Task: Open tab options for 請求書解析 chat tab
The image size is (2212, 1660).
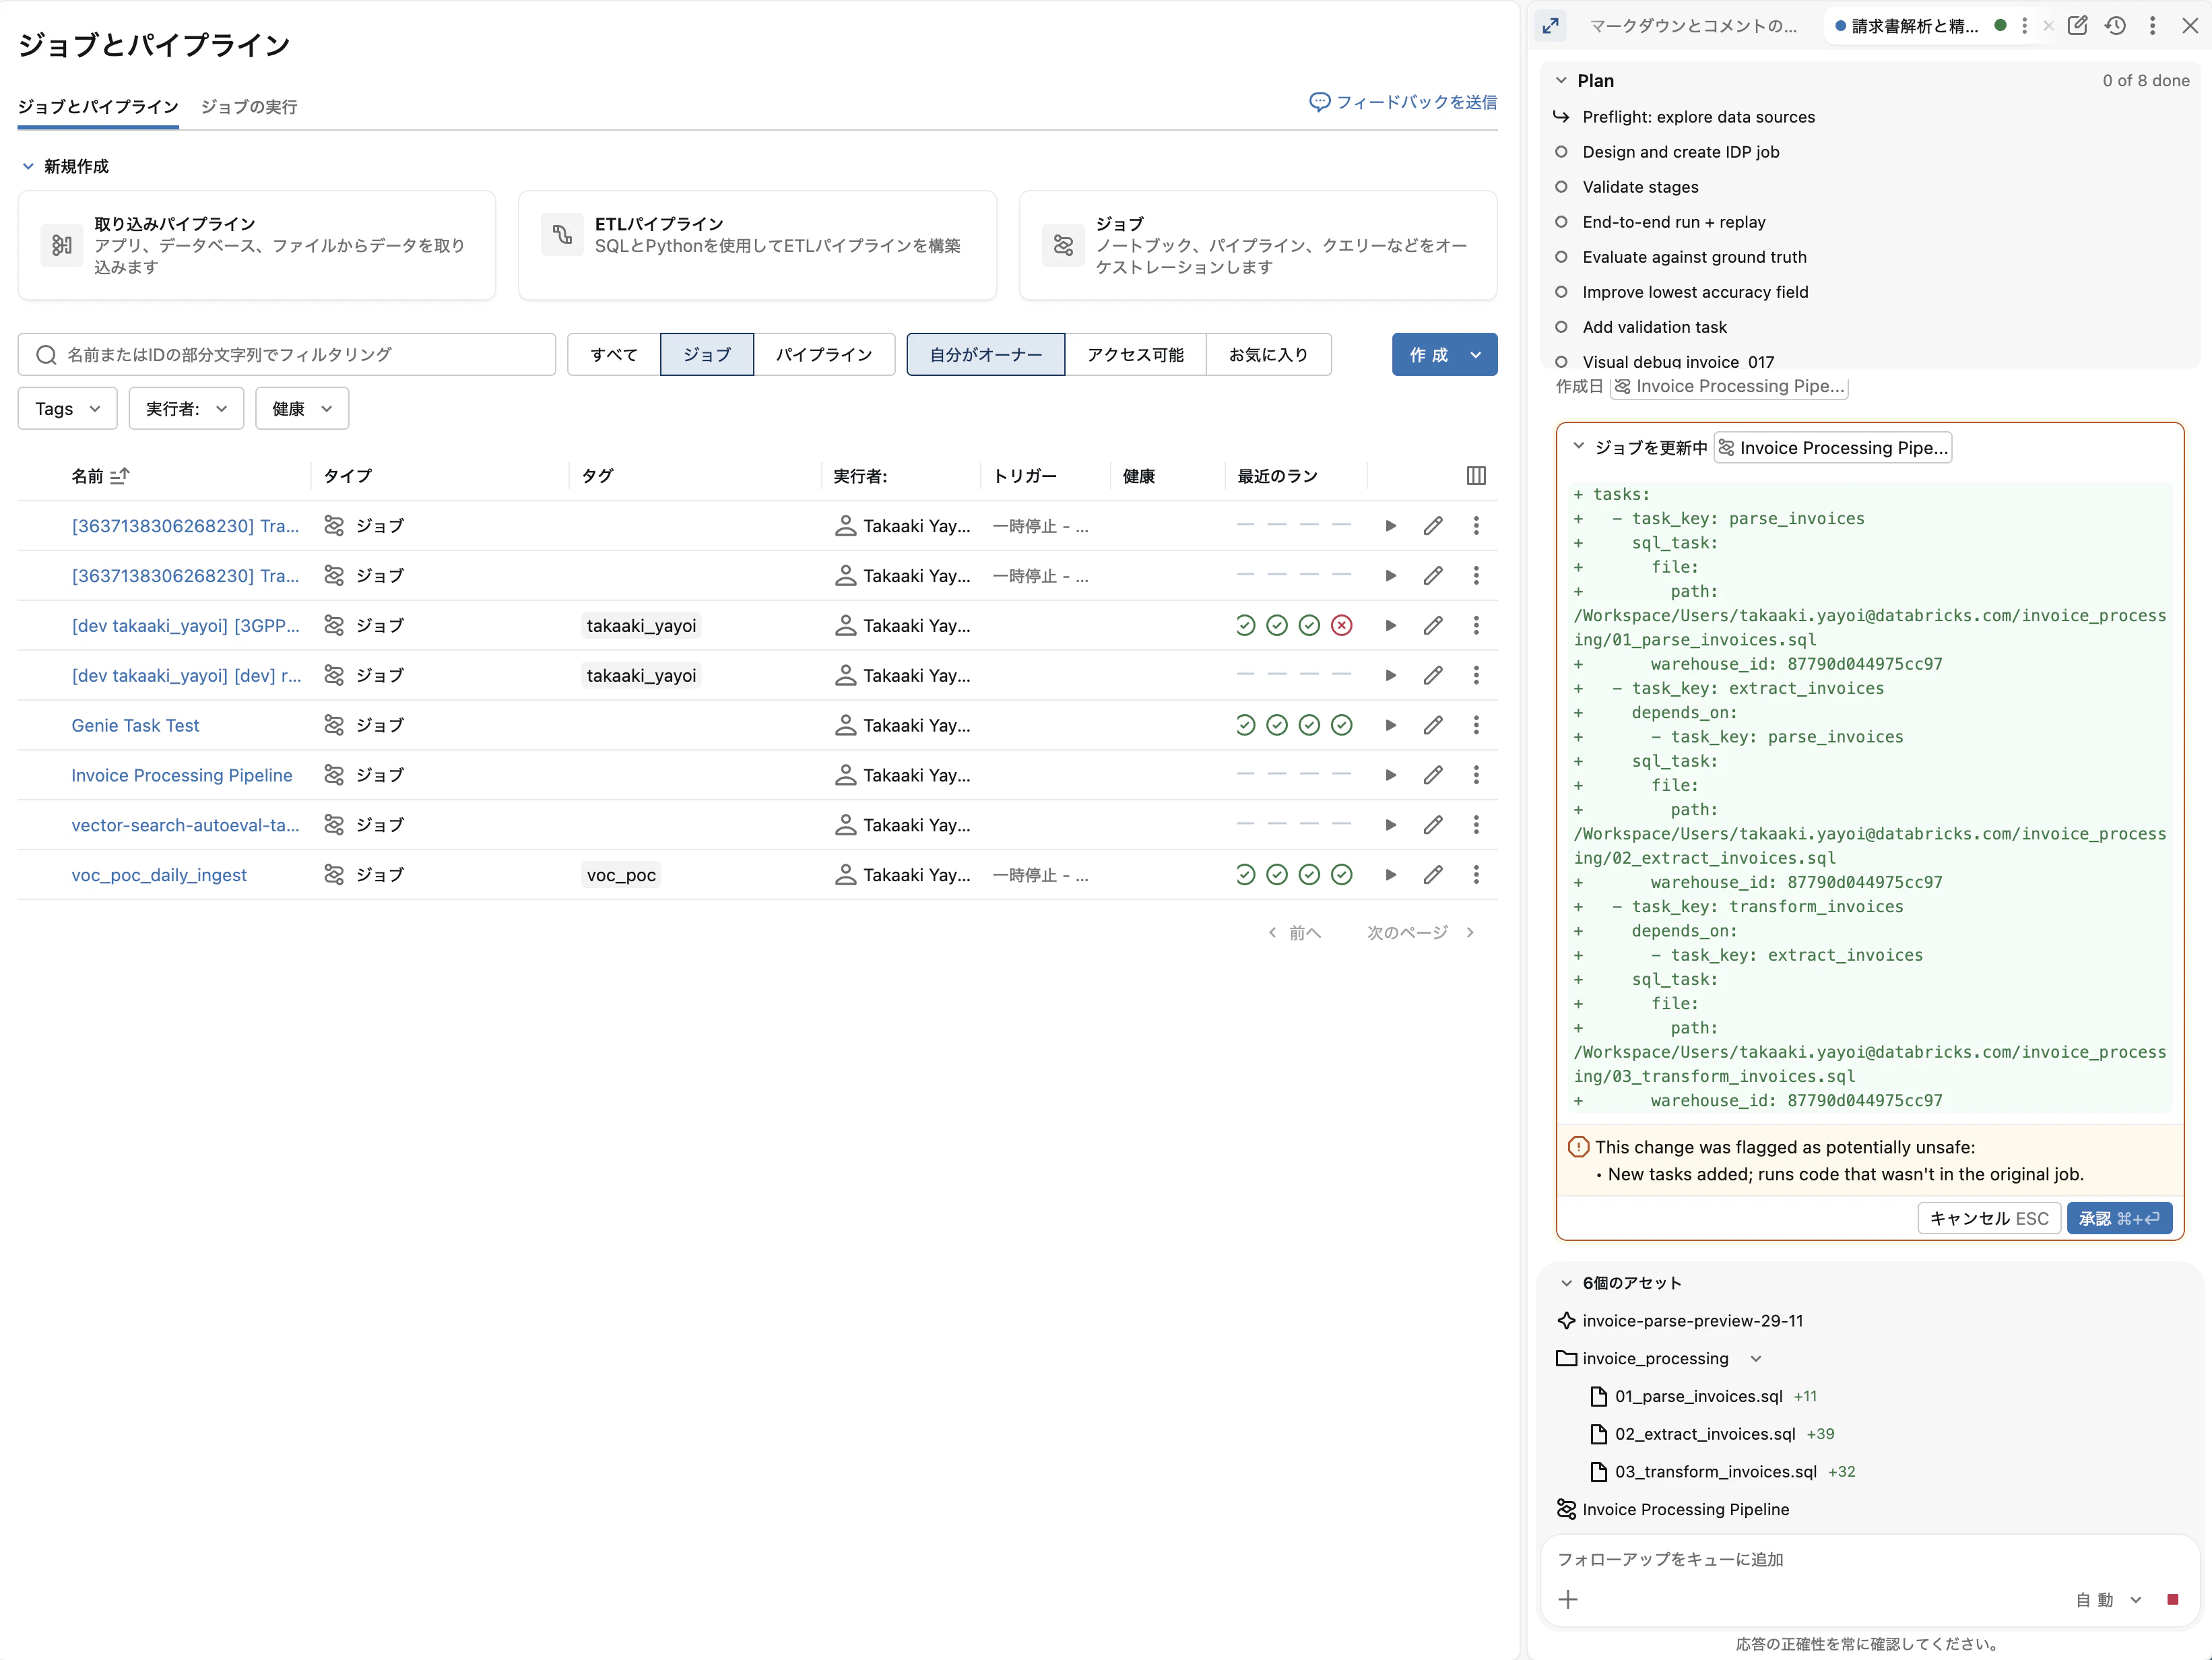Action: point(2025,26)
